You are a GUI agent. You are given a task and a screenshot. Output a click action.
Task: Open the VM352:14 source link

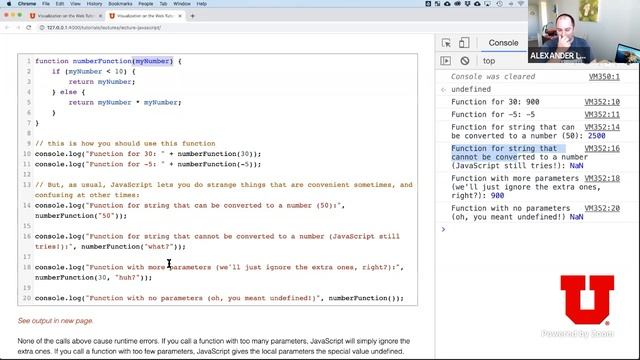(x=602, y=127)
